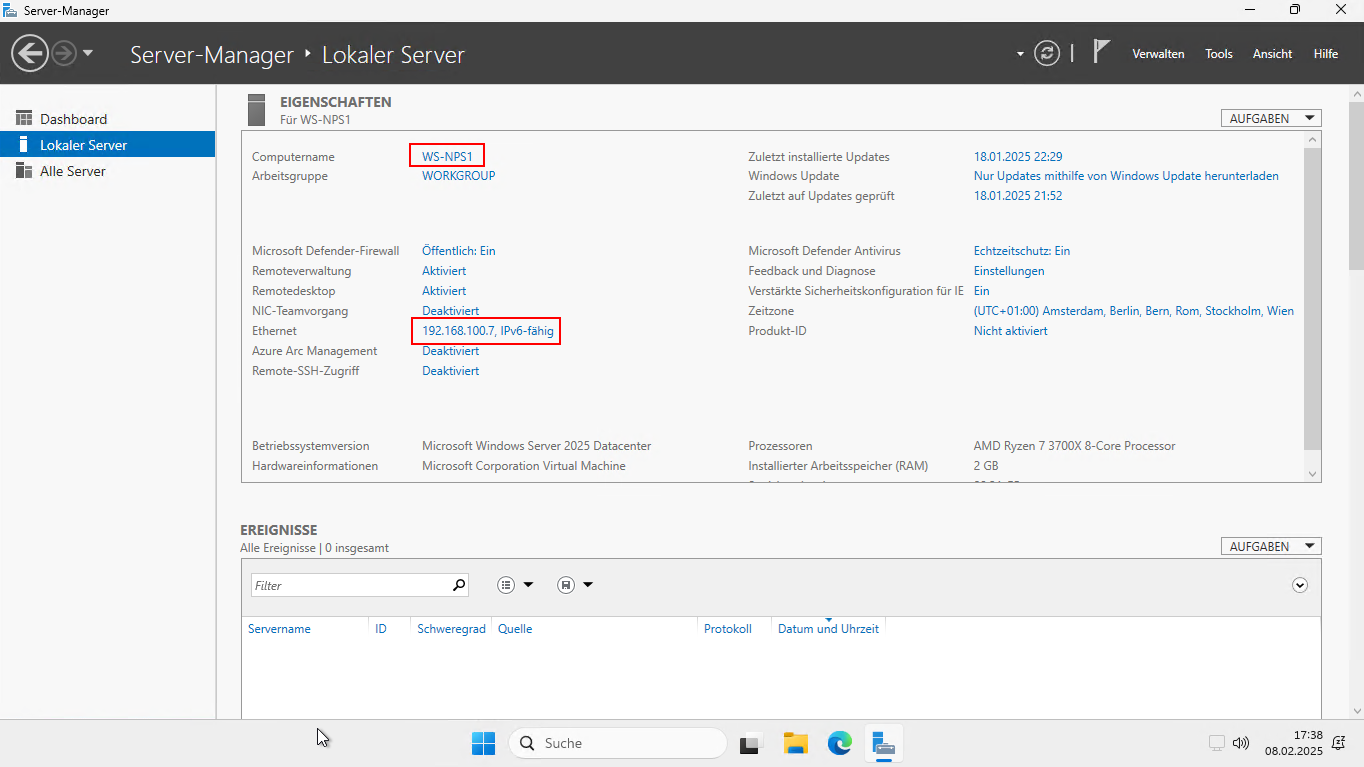
Task: Click the Server-Manager taskbar icon
Action: tap(883, 743)
